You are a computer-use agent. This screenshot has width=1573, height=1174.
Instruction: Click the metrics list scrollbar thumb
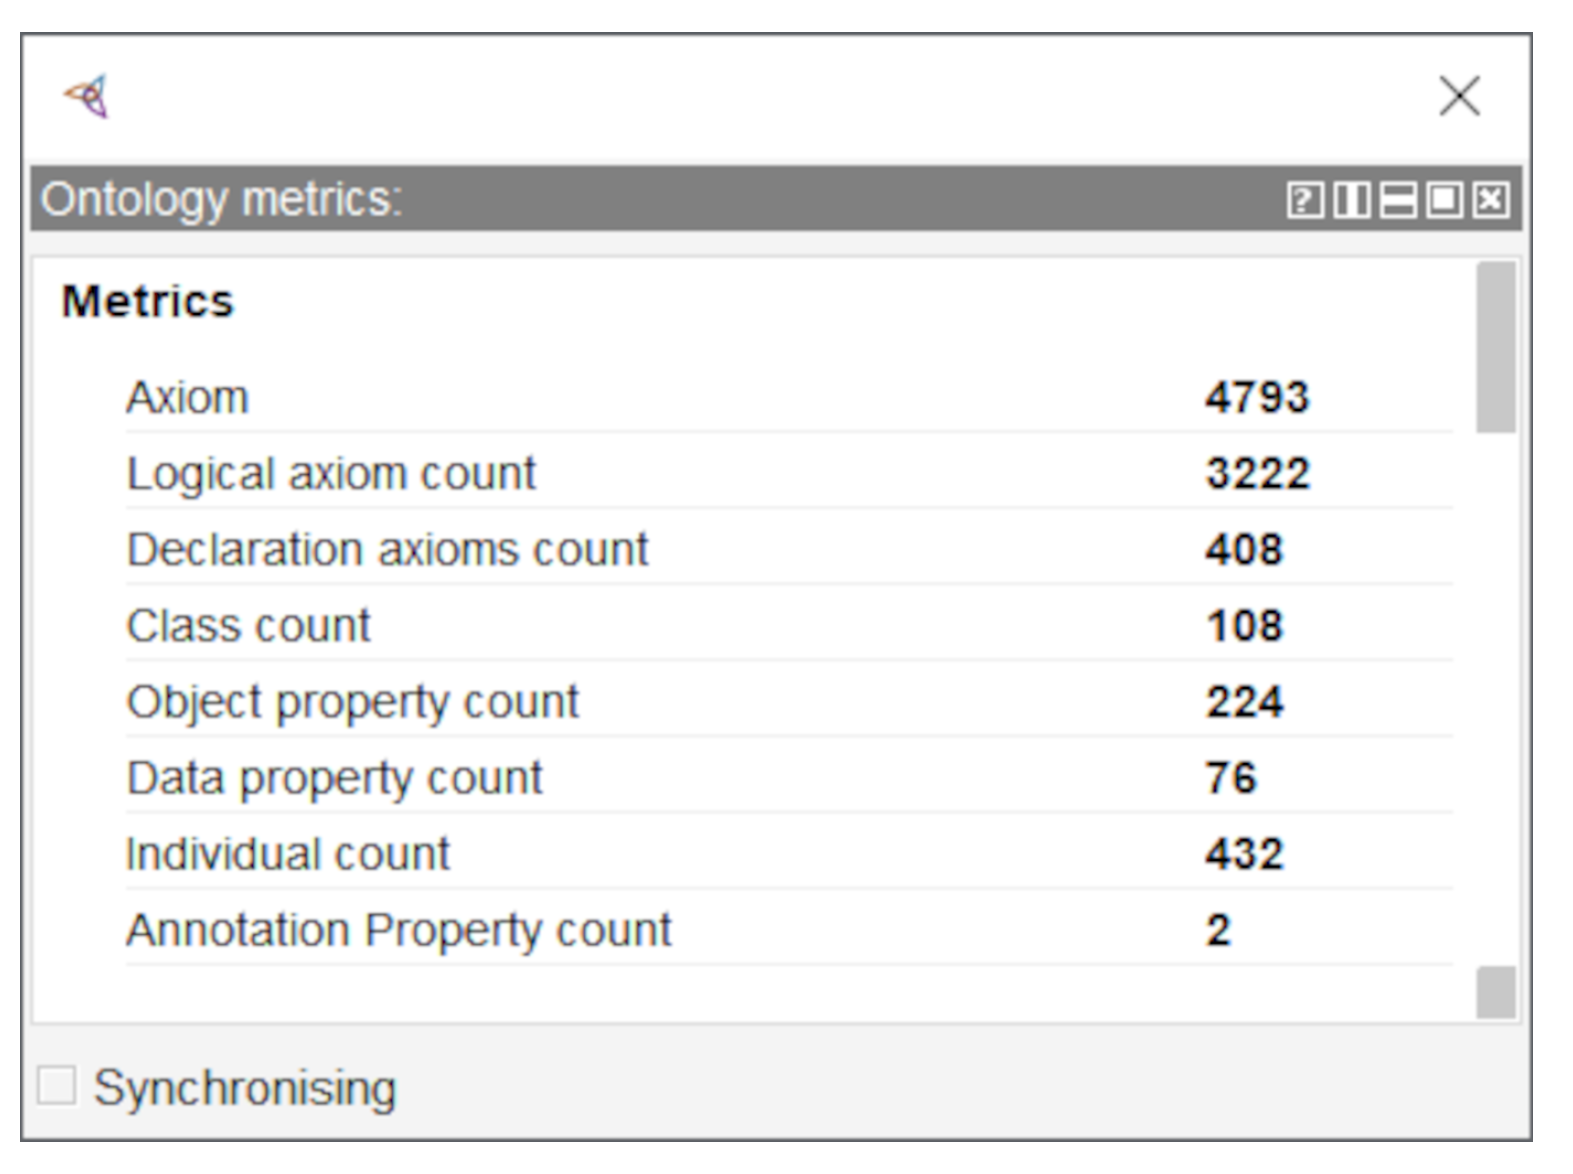[1495, 347]
